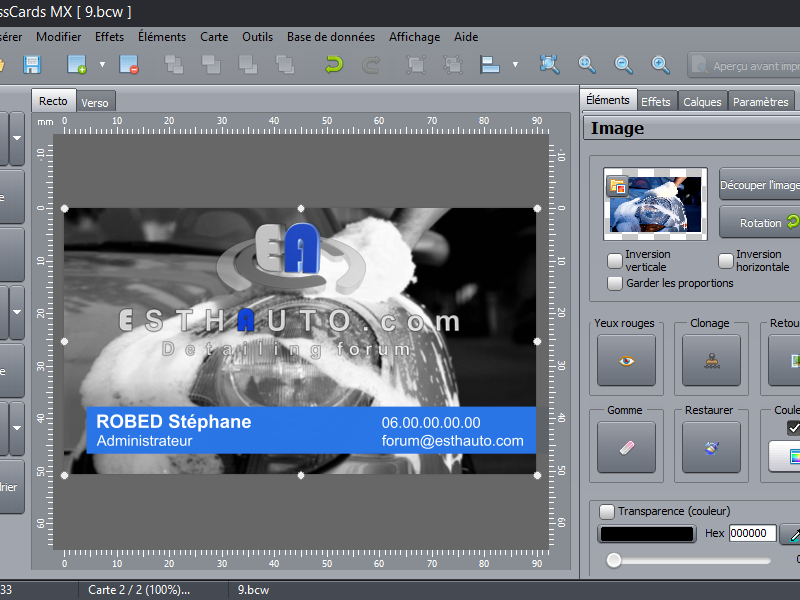
Task: Click the Carte 2 / 2 (100%) status bar entry
Action: click(x=139, y=590)
